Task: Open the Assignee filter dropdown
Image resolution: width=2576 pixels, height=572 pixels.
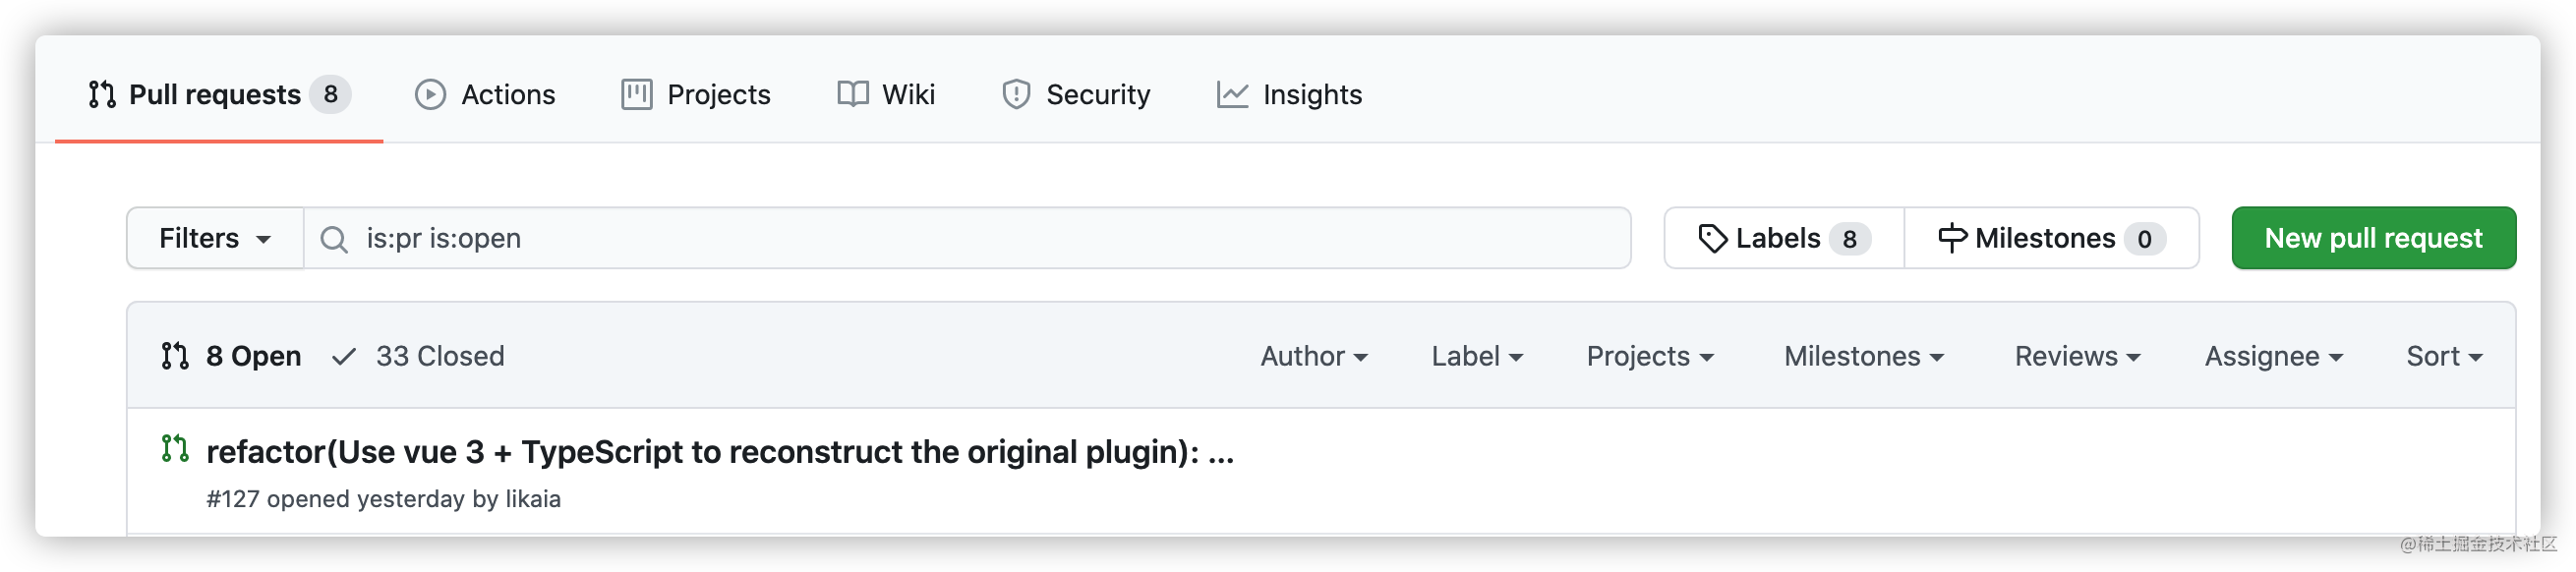Action: tap(2274, 356)
